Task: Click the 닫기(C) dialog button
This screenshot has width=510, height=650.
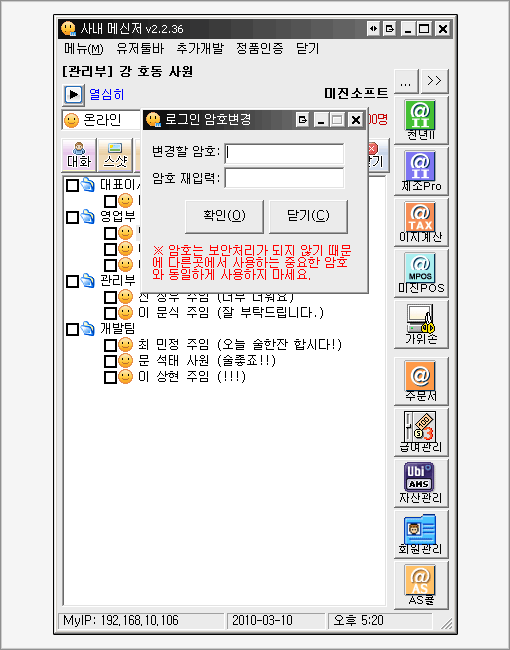Action: point(308,216)
